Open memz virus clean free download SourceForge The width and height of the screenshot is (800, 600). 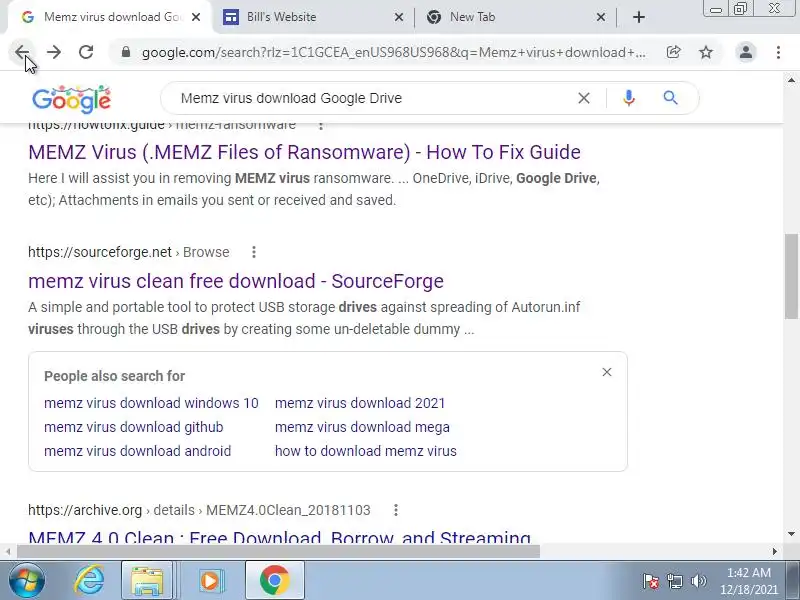coord(236,281)
